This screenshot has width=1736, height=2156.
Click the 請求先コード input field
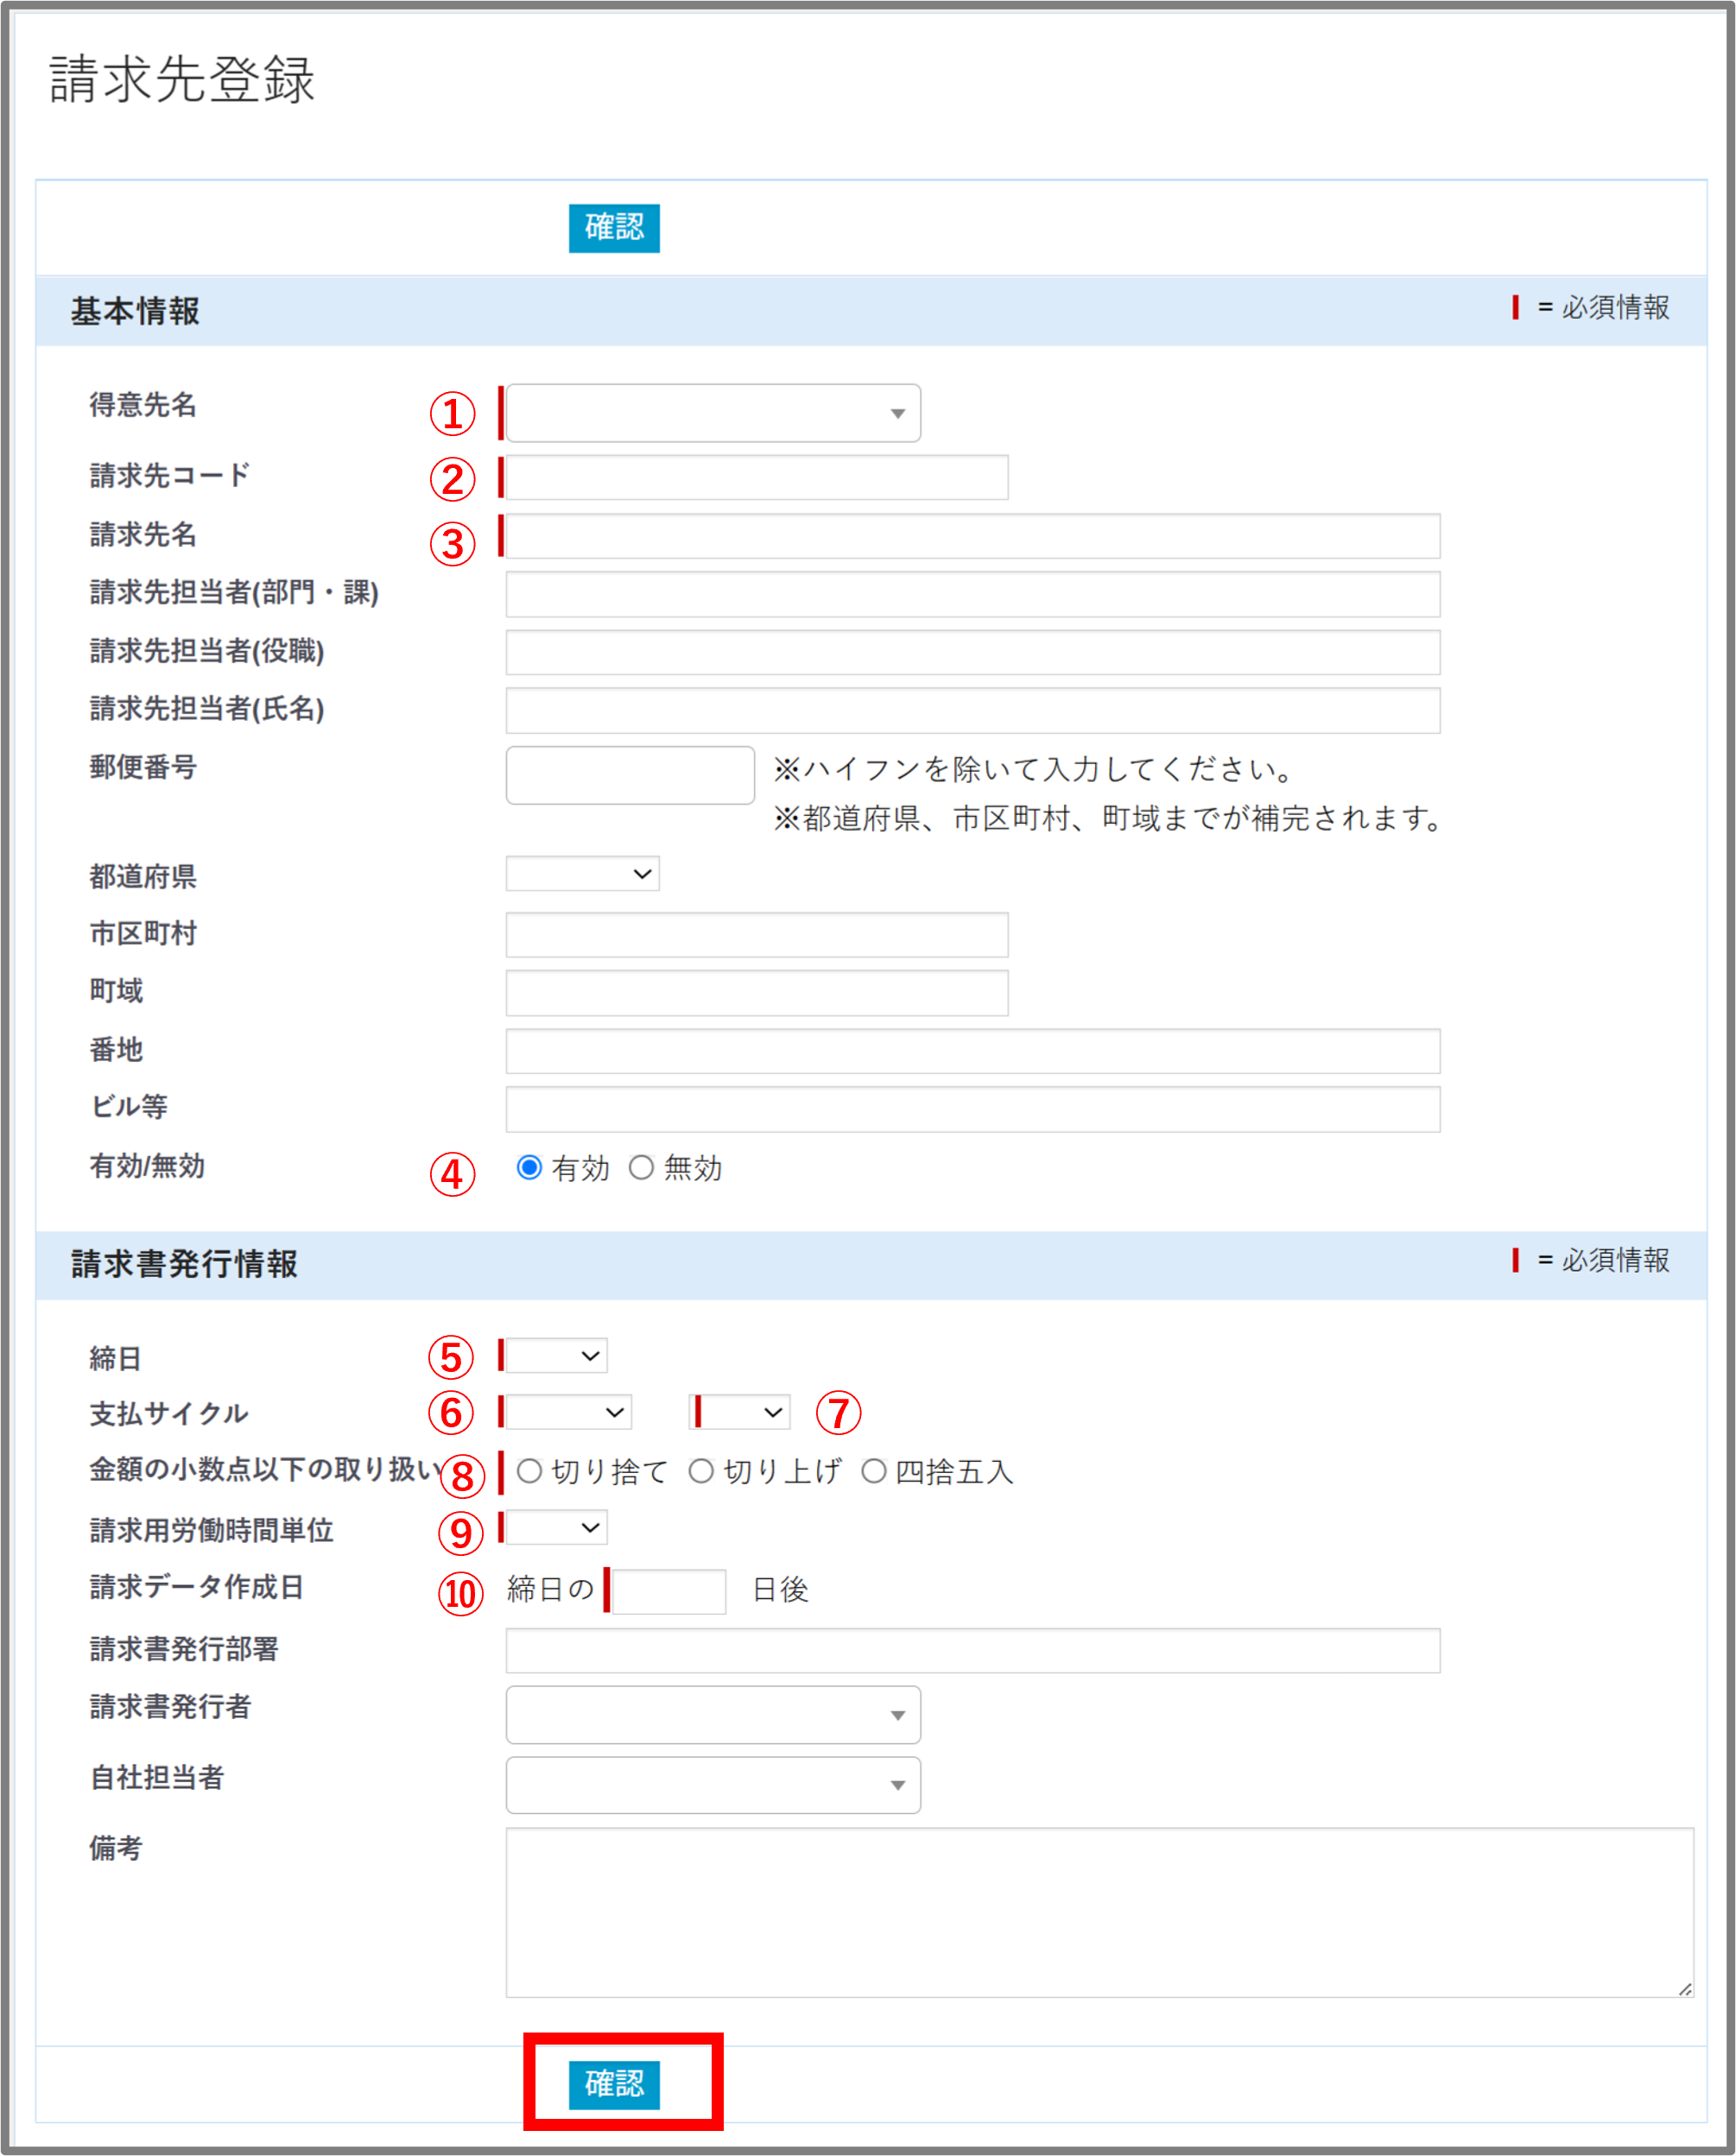(757, 477)
